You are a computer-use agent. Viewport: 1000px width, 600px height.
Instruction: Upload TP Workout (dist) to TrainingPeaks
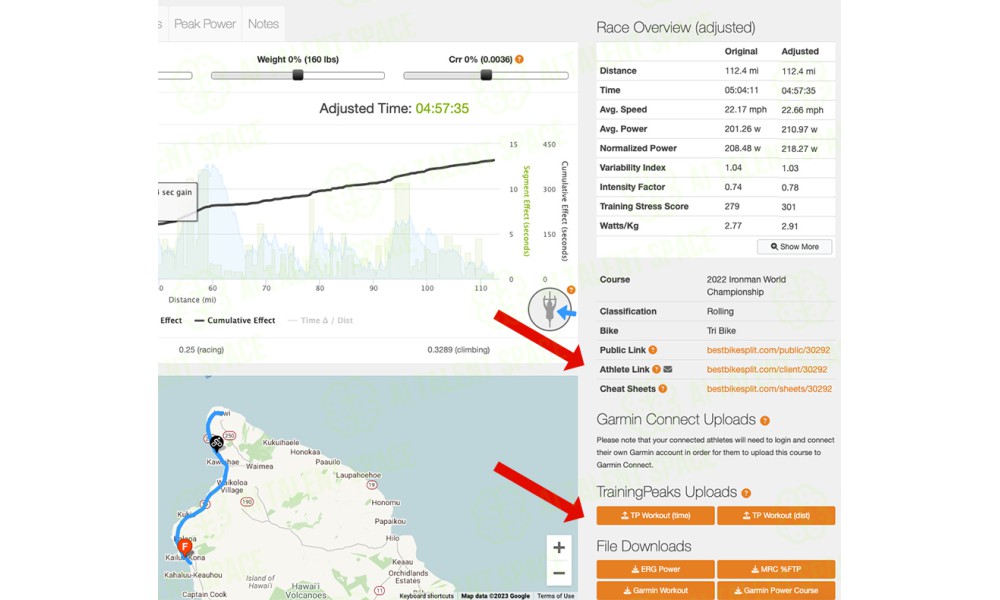point(776,515)
